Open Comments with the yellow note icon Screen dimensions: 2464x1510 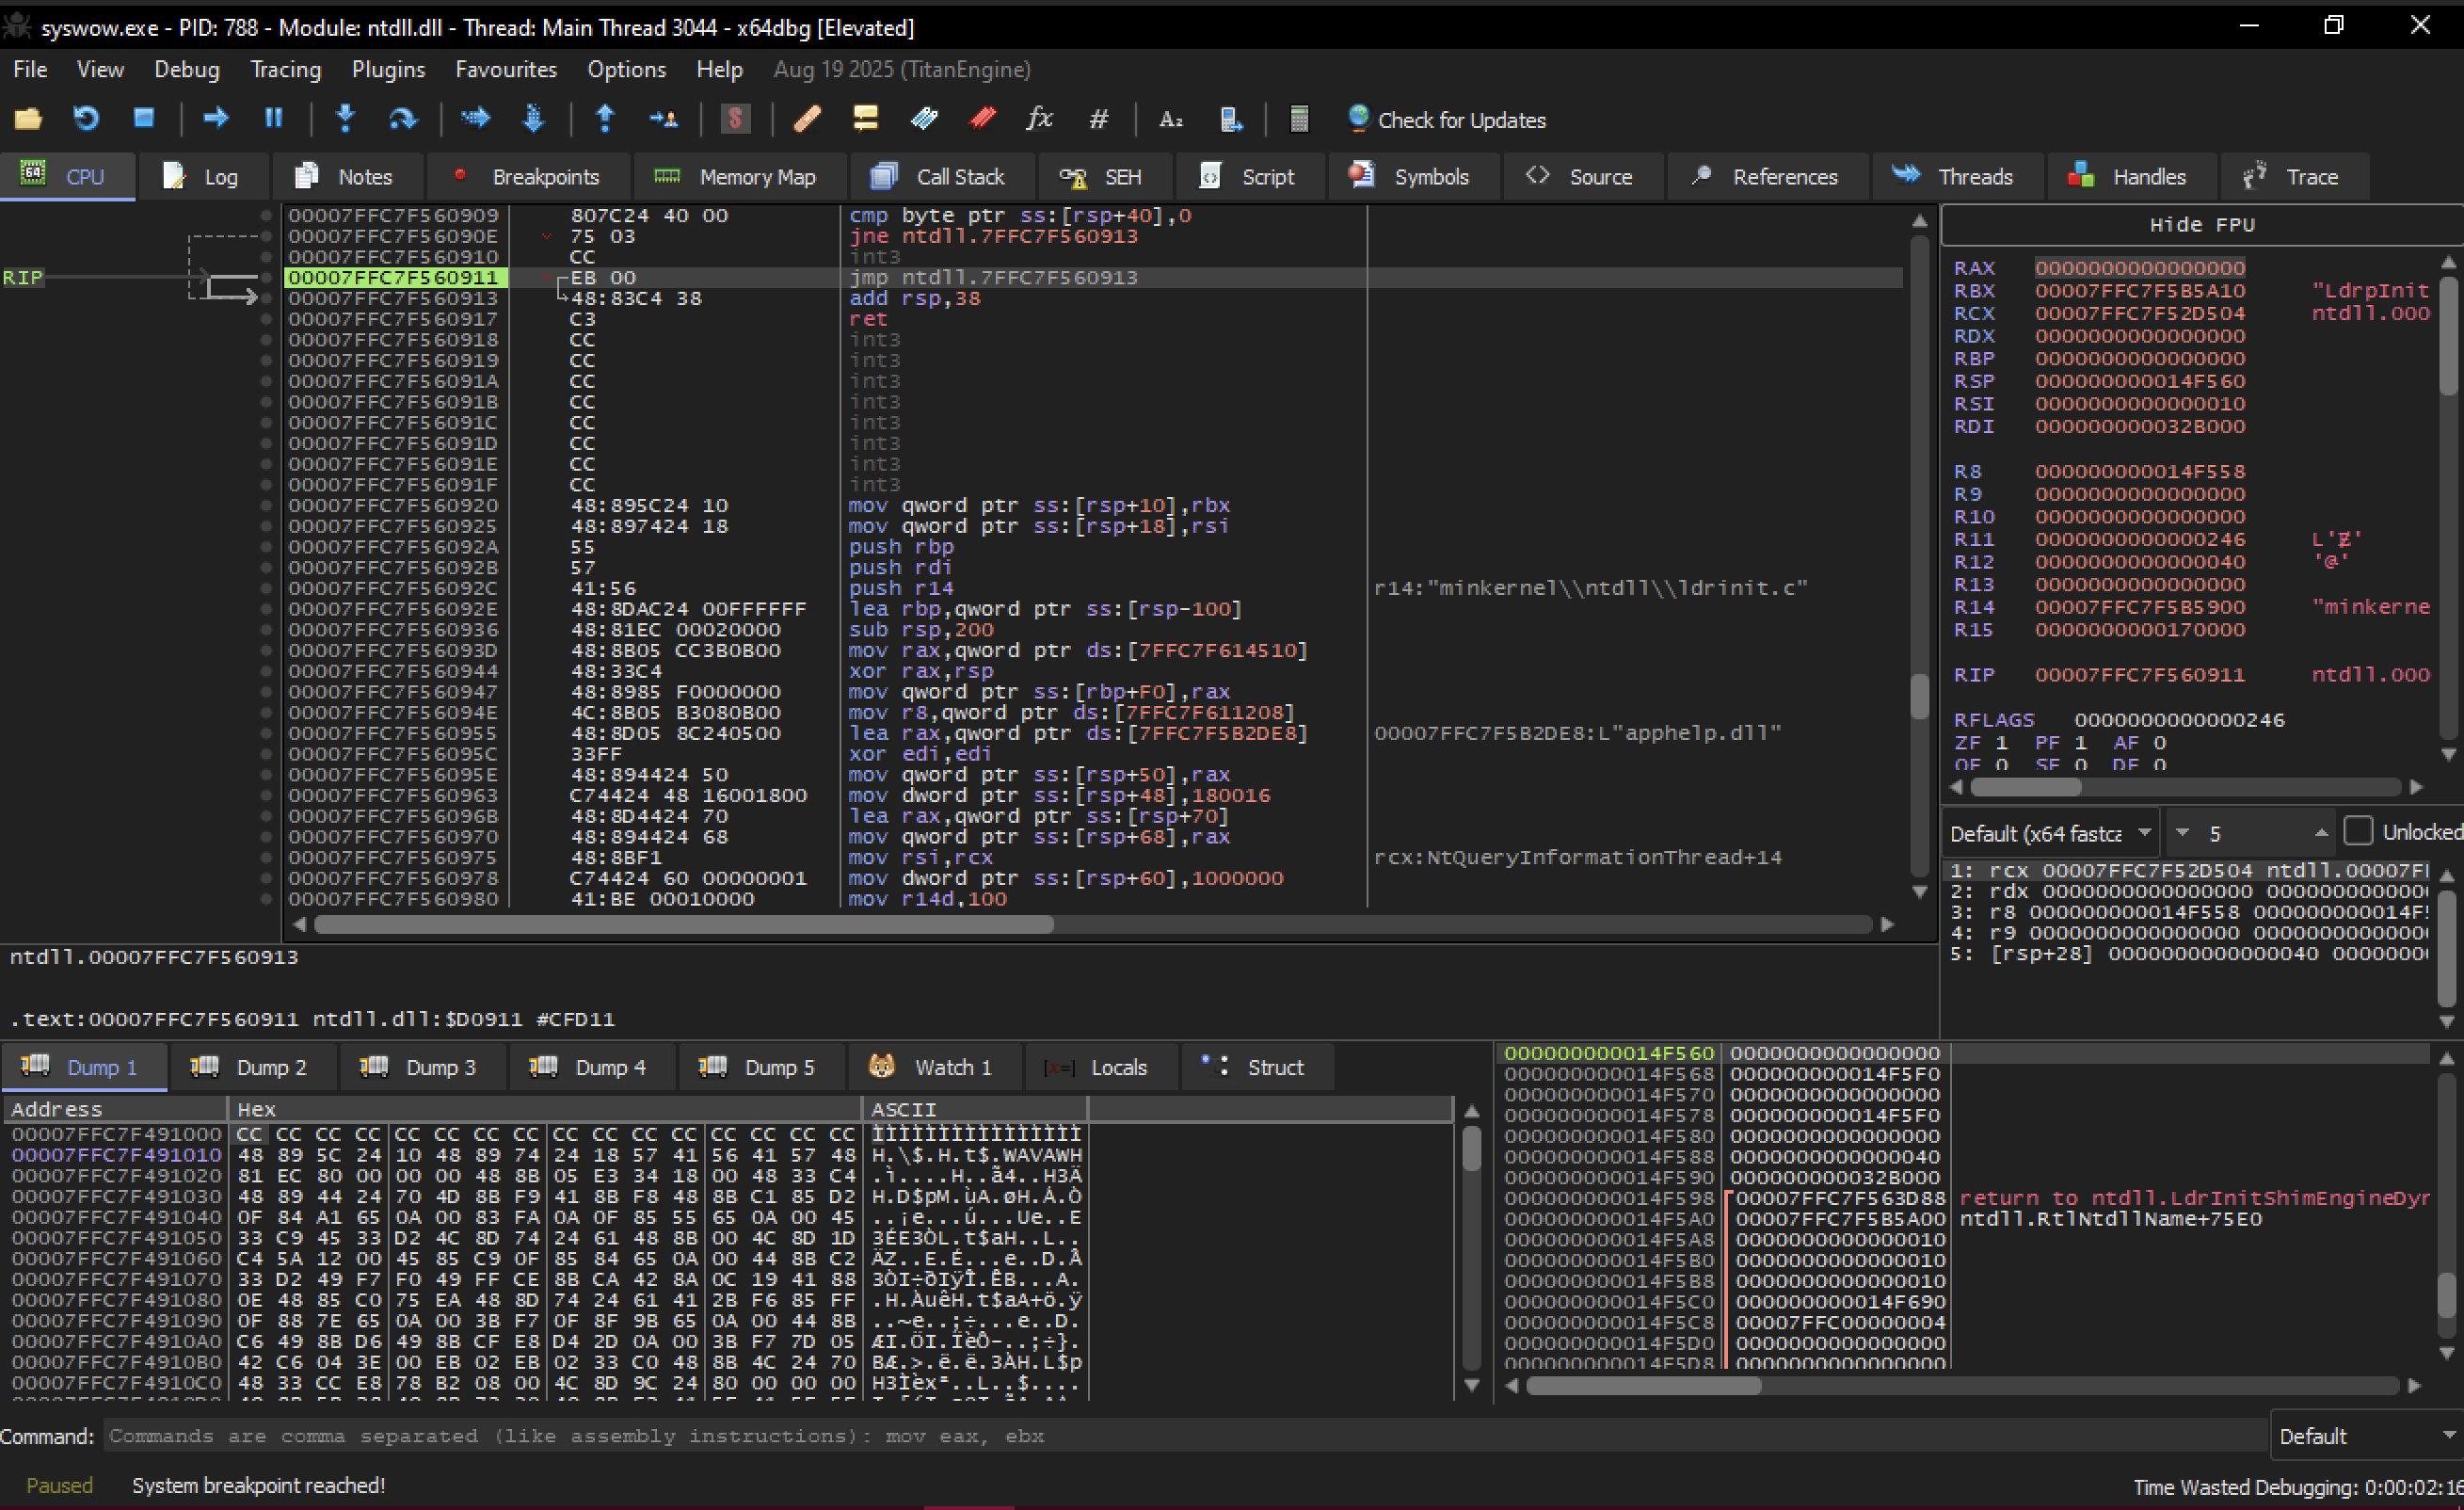click(x=865, y=119)
